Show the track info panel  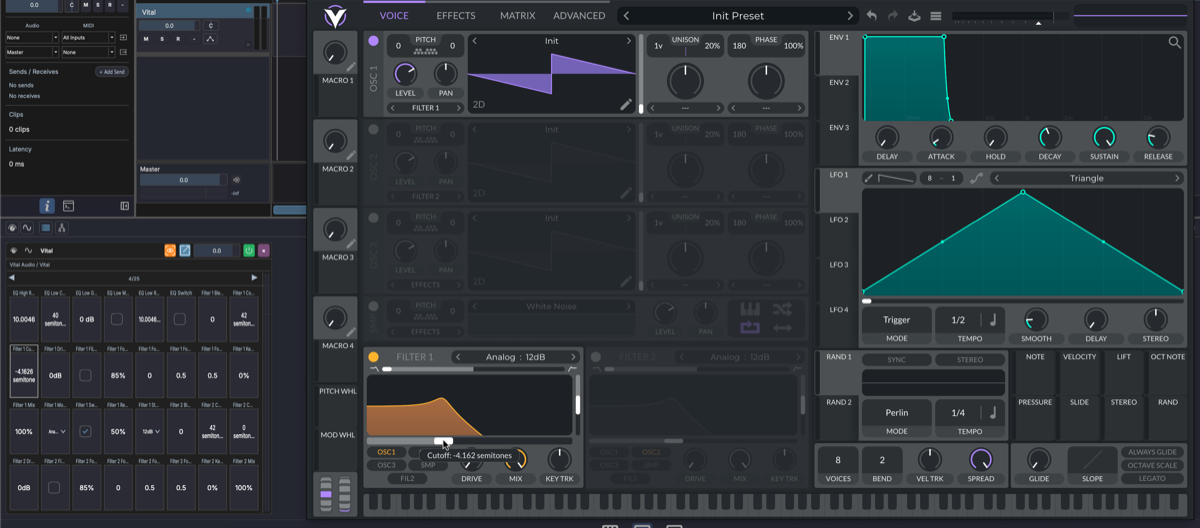point(47,206)
